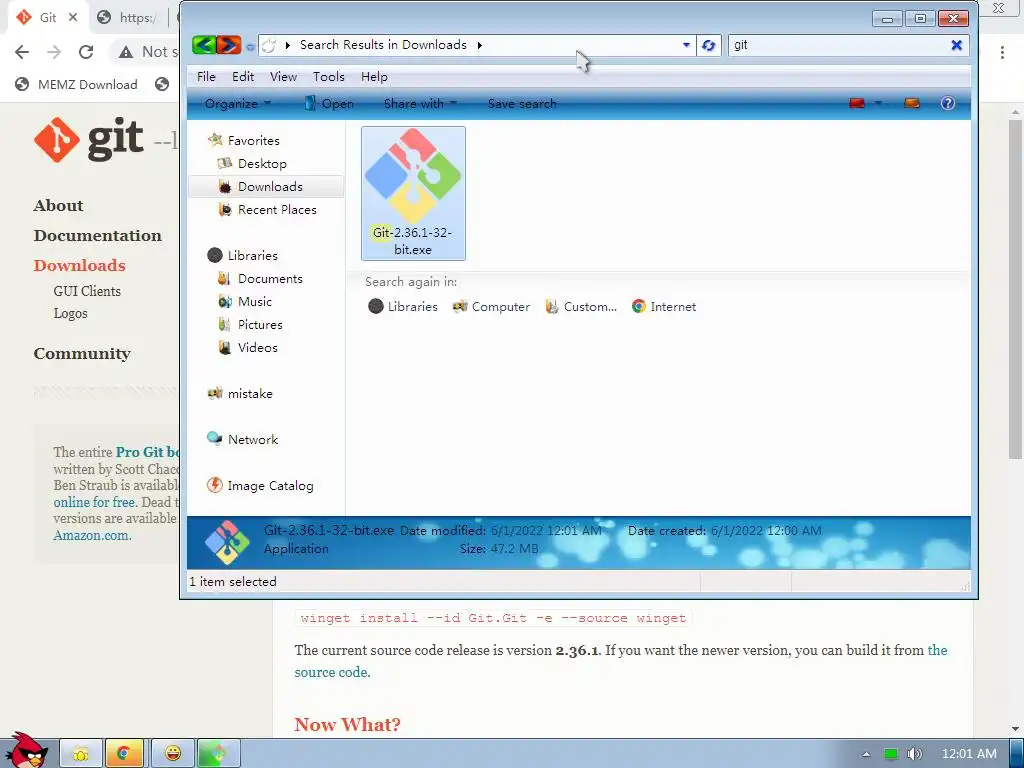Open the smiley face taskbar app
This screenshot has height=768, width=1024.
coord(172,754)
